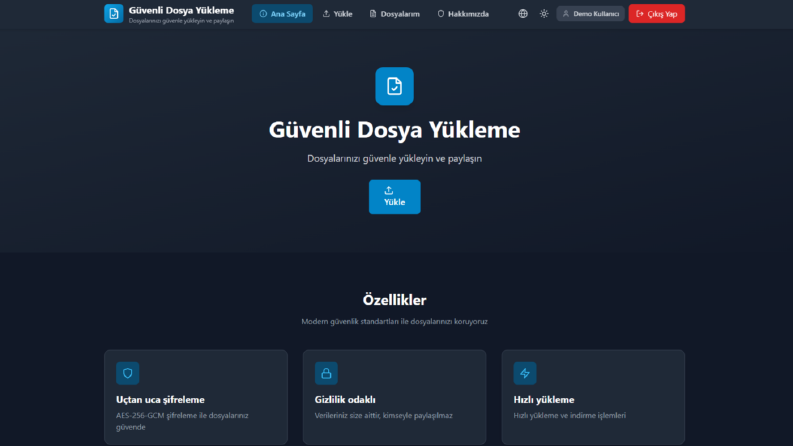Click the shield icon on encryption card
This screenshot has width=793, height=446.
(127, 373)
